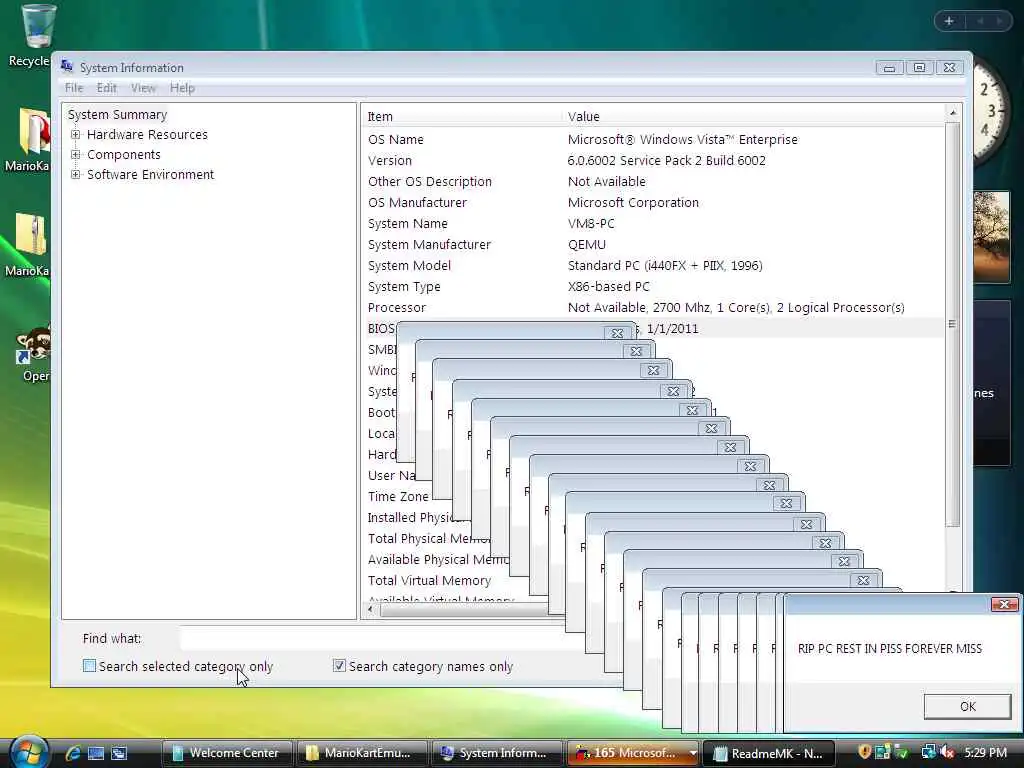Toggle Search category names only checkbox
The image size is (1024, 768).
(x=339, y=665)
